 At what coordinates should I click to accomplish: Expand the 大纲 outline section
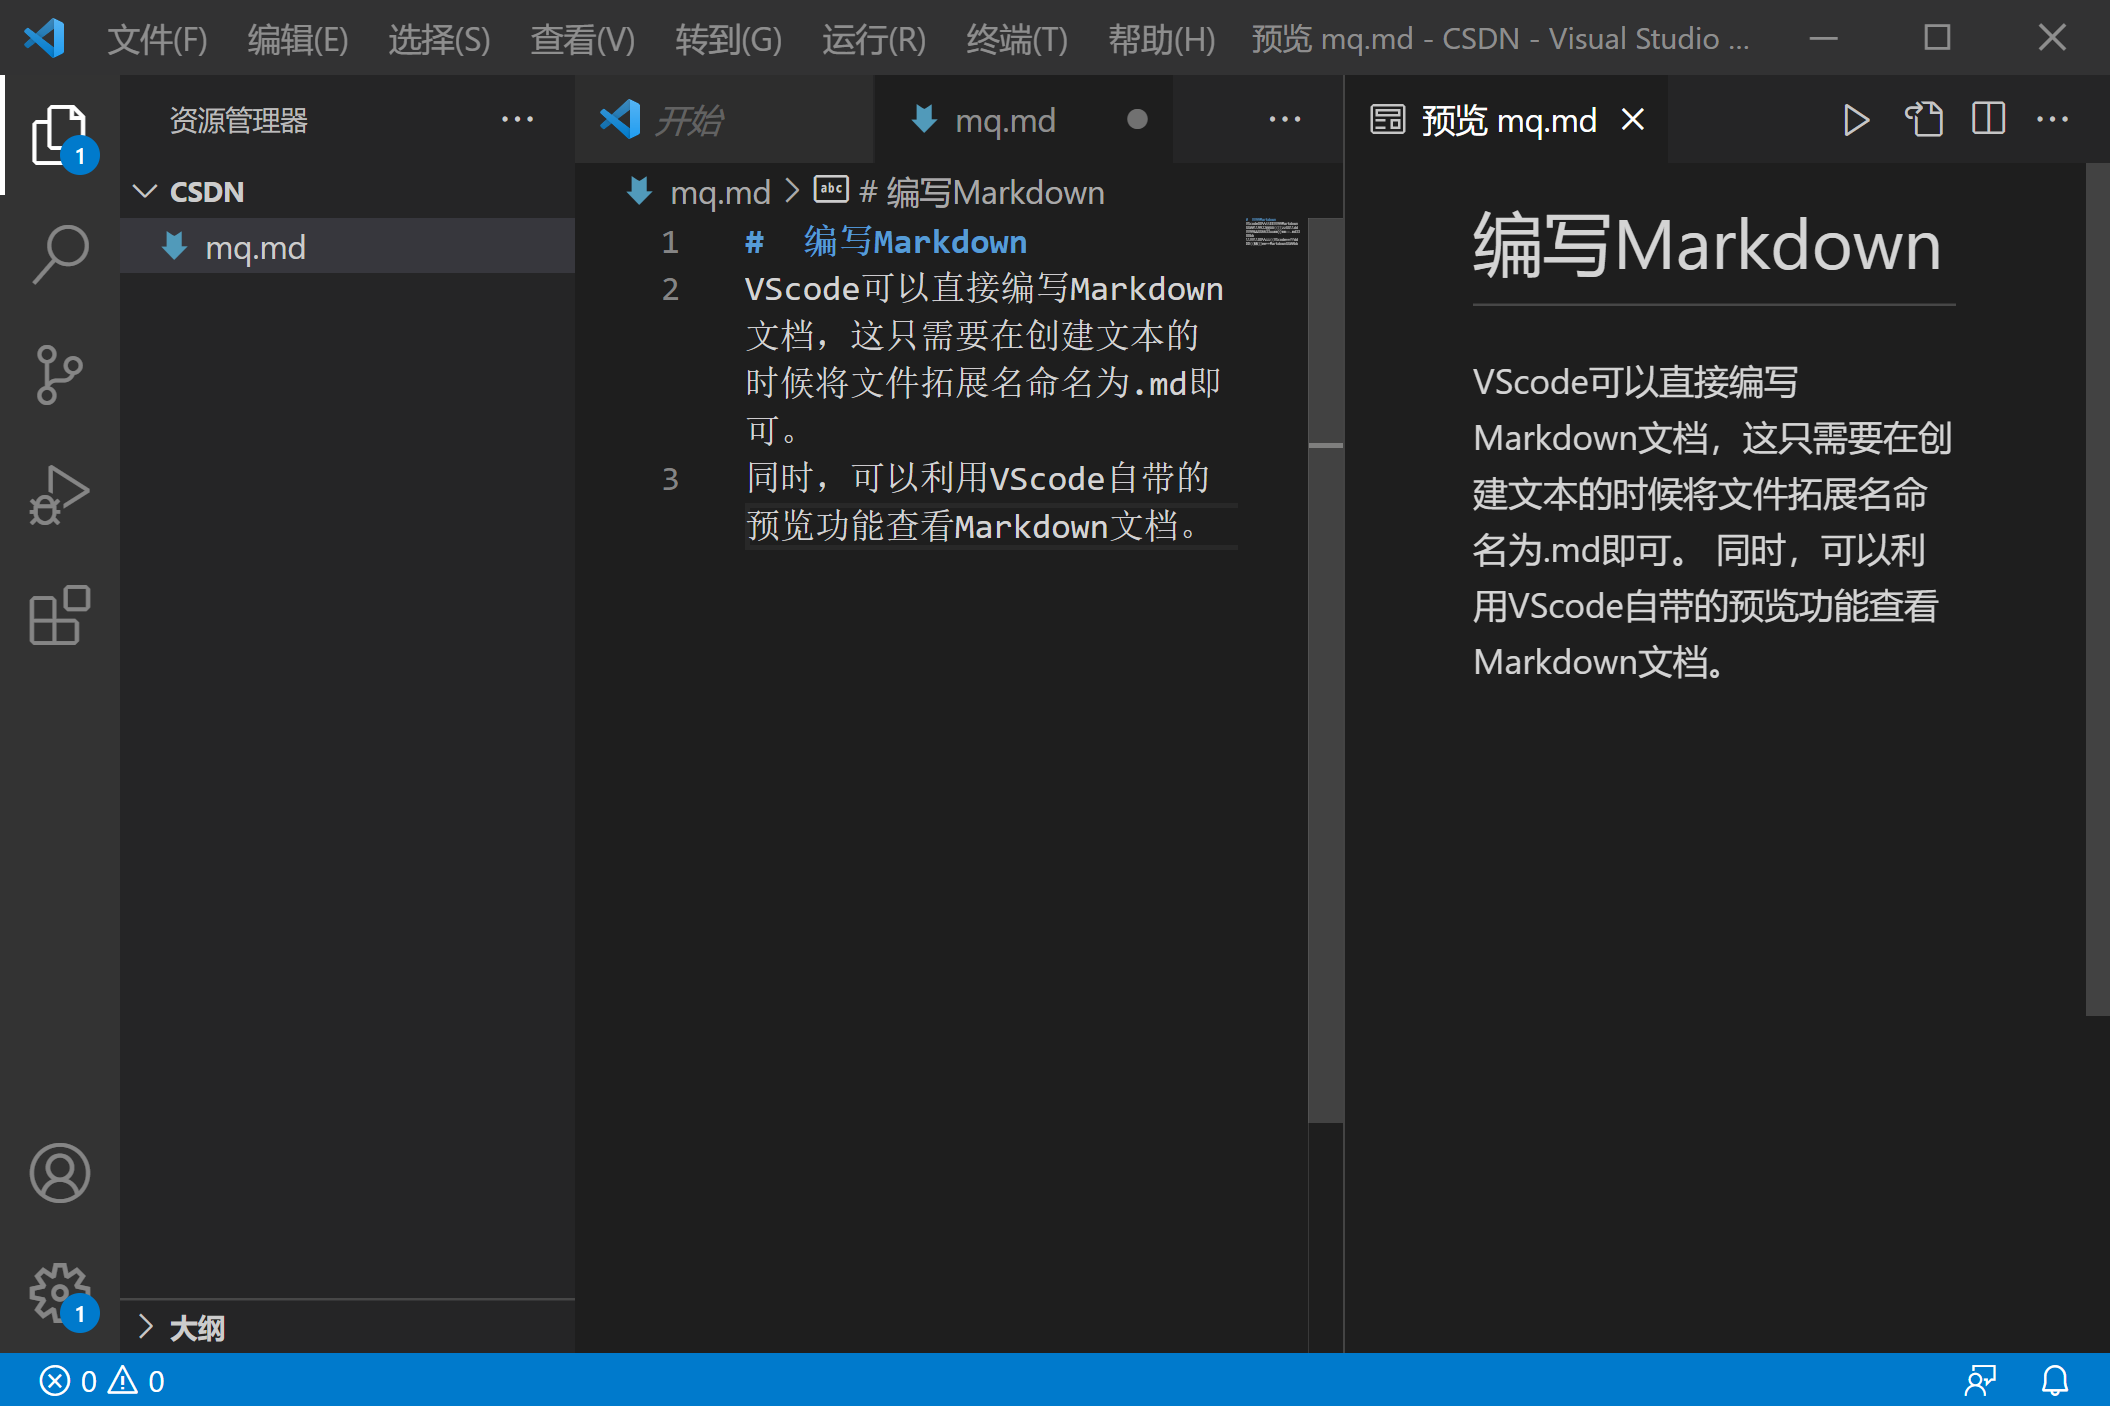pos(146,1328)
